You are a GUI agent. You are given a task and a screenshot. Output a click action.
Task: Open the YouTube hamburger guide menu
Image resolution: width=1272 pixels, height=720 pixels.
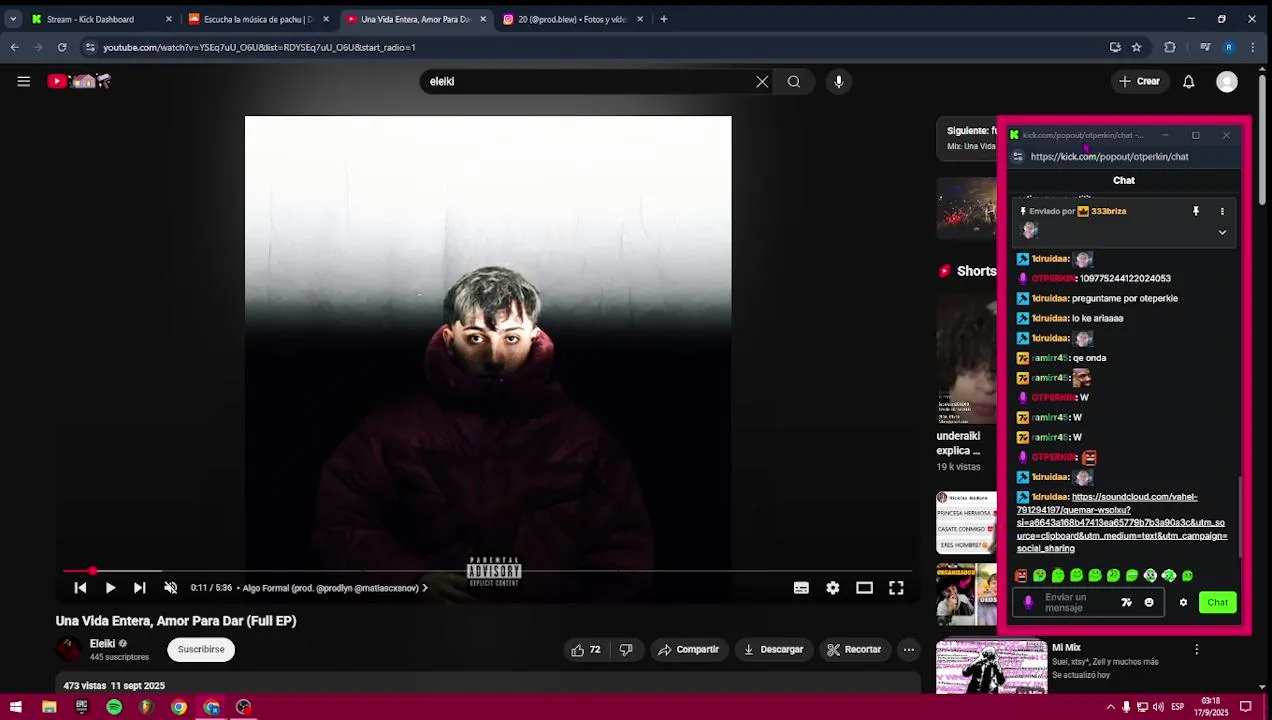click(x=23, y=82)
